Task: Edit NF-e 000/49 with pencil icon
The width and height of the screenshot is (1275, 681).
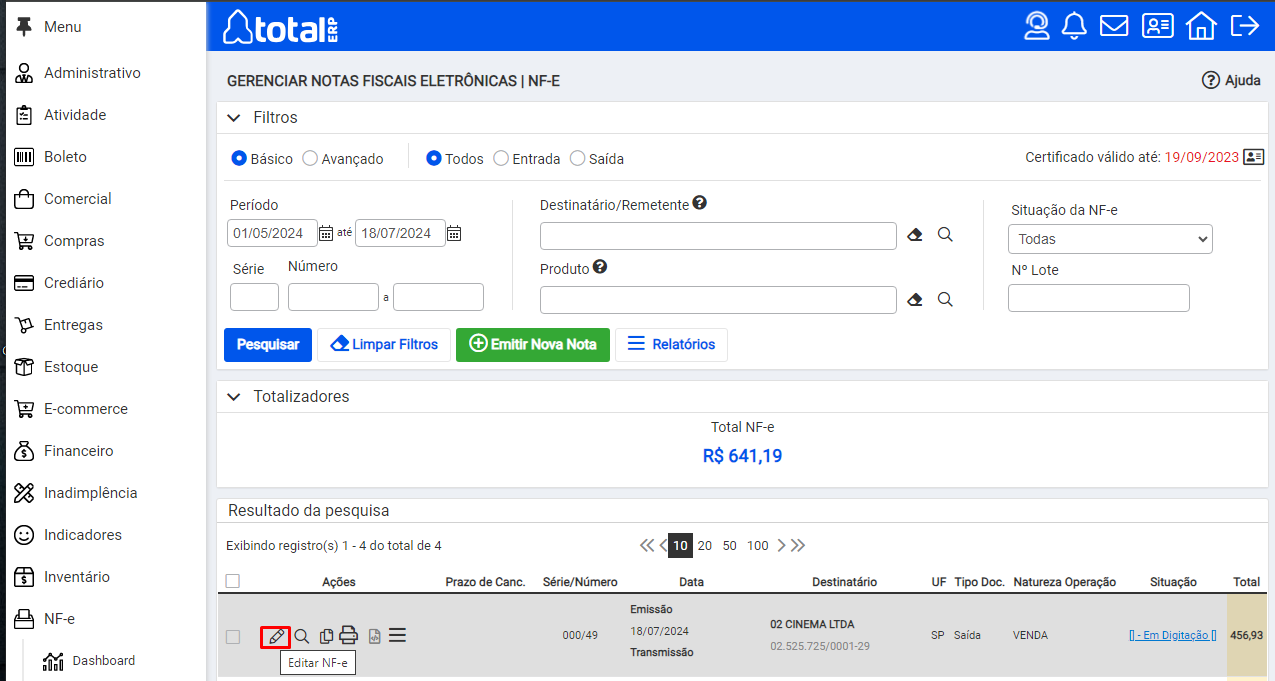Action: point(276,636)
